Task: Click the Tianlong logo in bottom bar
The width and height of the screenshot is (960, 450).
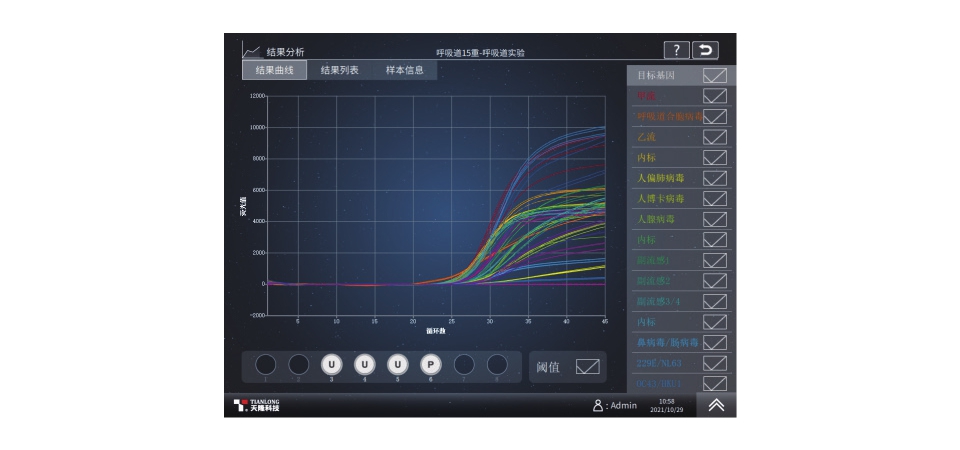Action: click(x=256, y=405)
